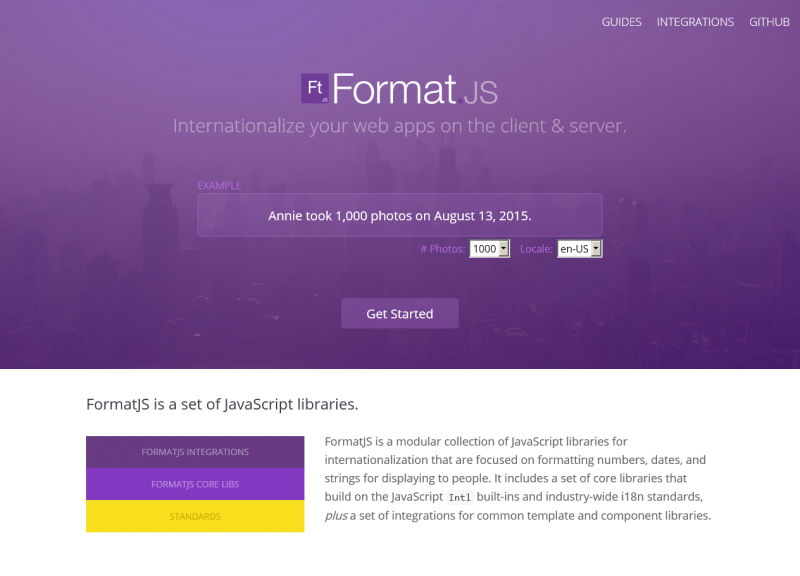Click the '# Photos:' label
The height and width of the screenshot is (576, 800).
pos(442,249)
